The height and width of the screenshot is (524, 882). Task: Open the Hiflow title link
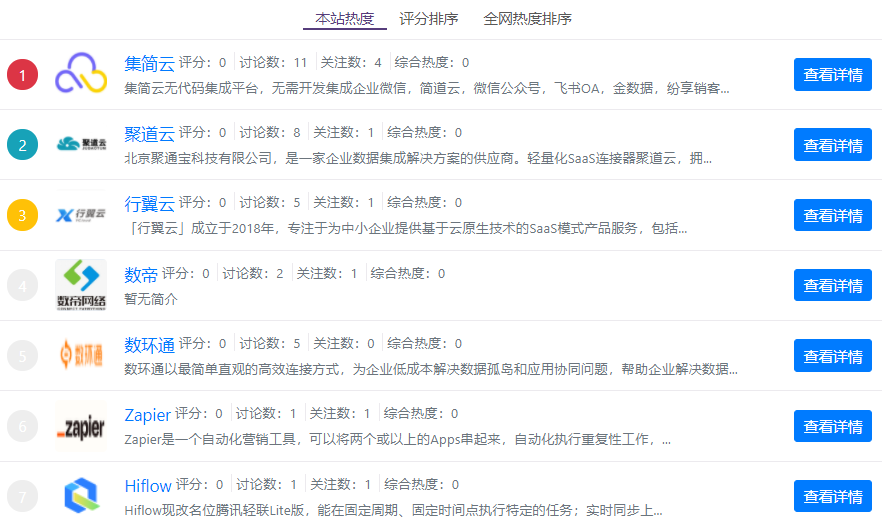pyautogui.click(x=148, y=486)
